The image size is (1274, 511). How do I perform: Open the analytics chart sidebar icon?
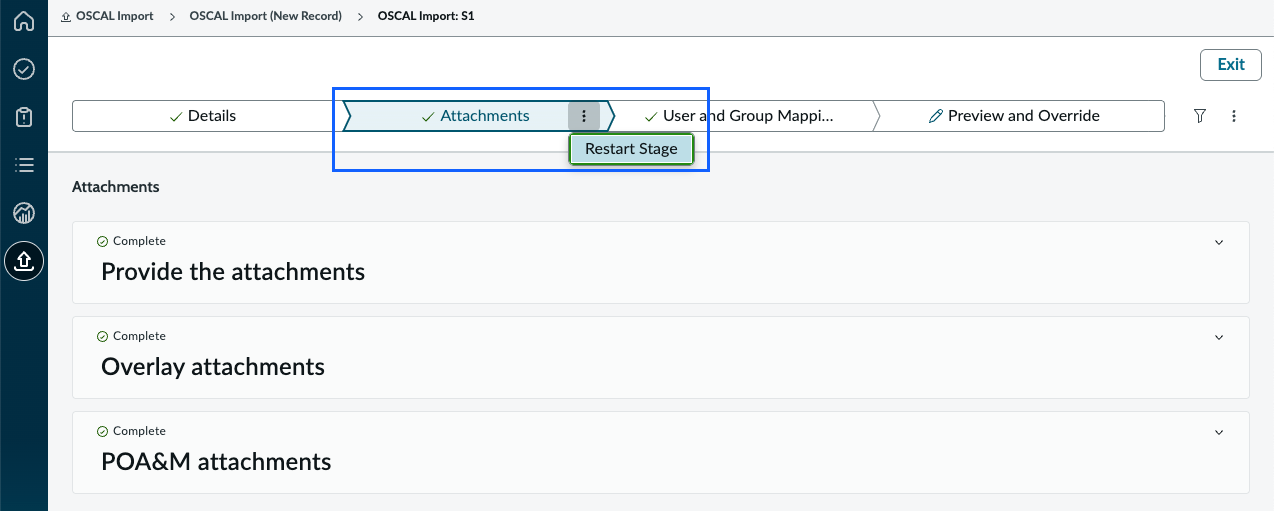pyautogui.click(x=24, y=213)
